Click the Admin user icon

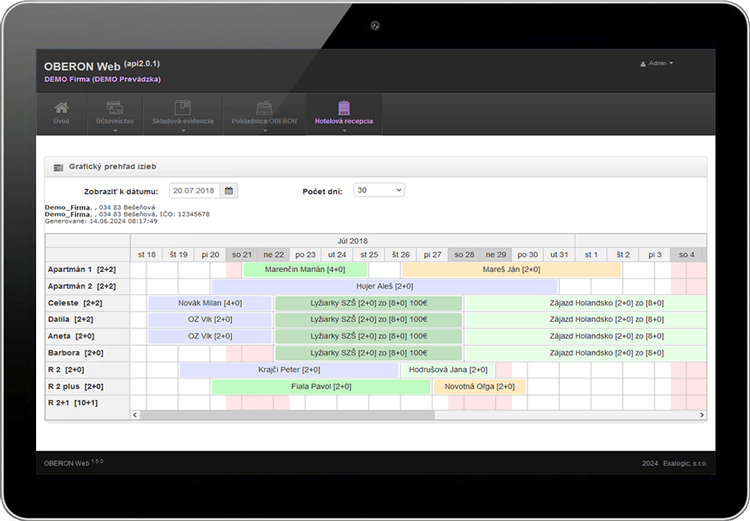click(643, 63)
